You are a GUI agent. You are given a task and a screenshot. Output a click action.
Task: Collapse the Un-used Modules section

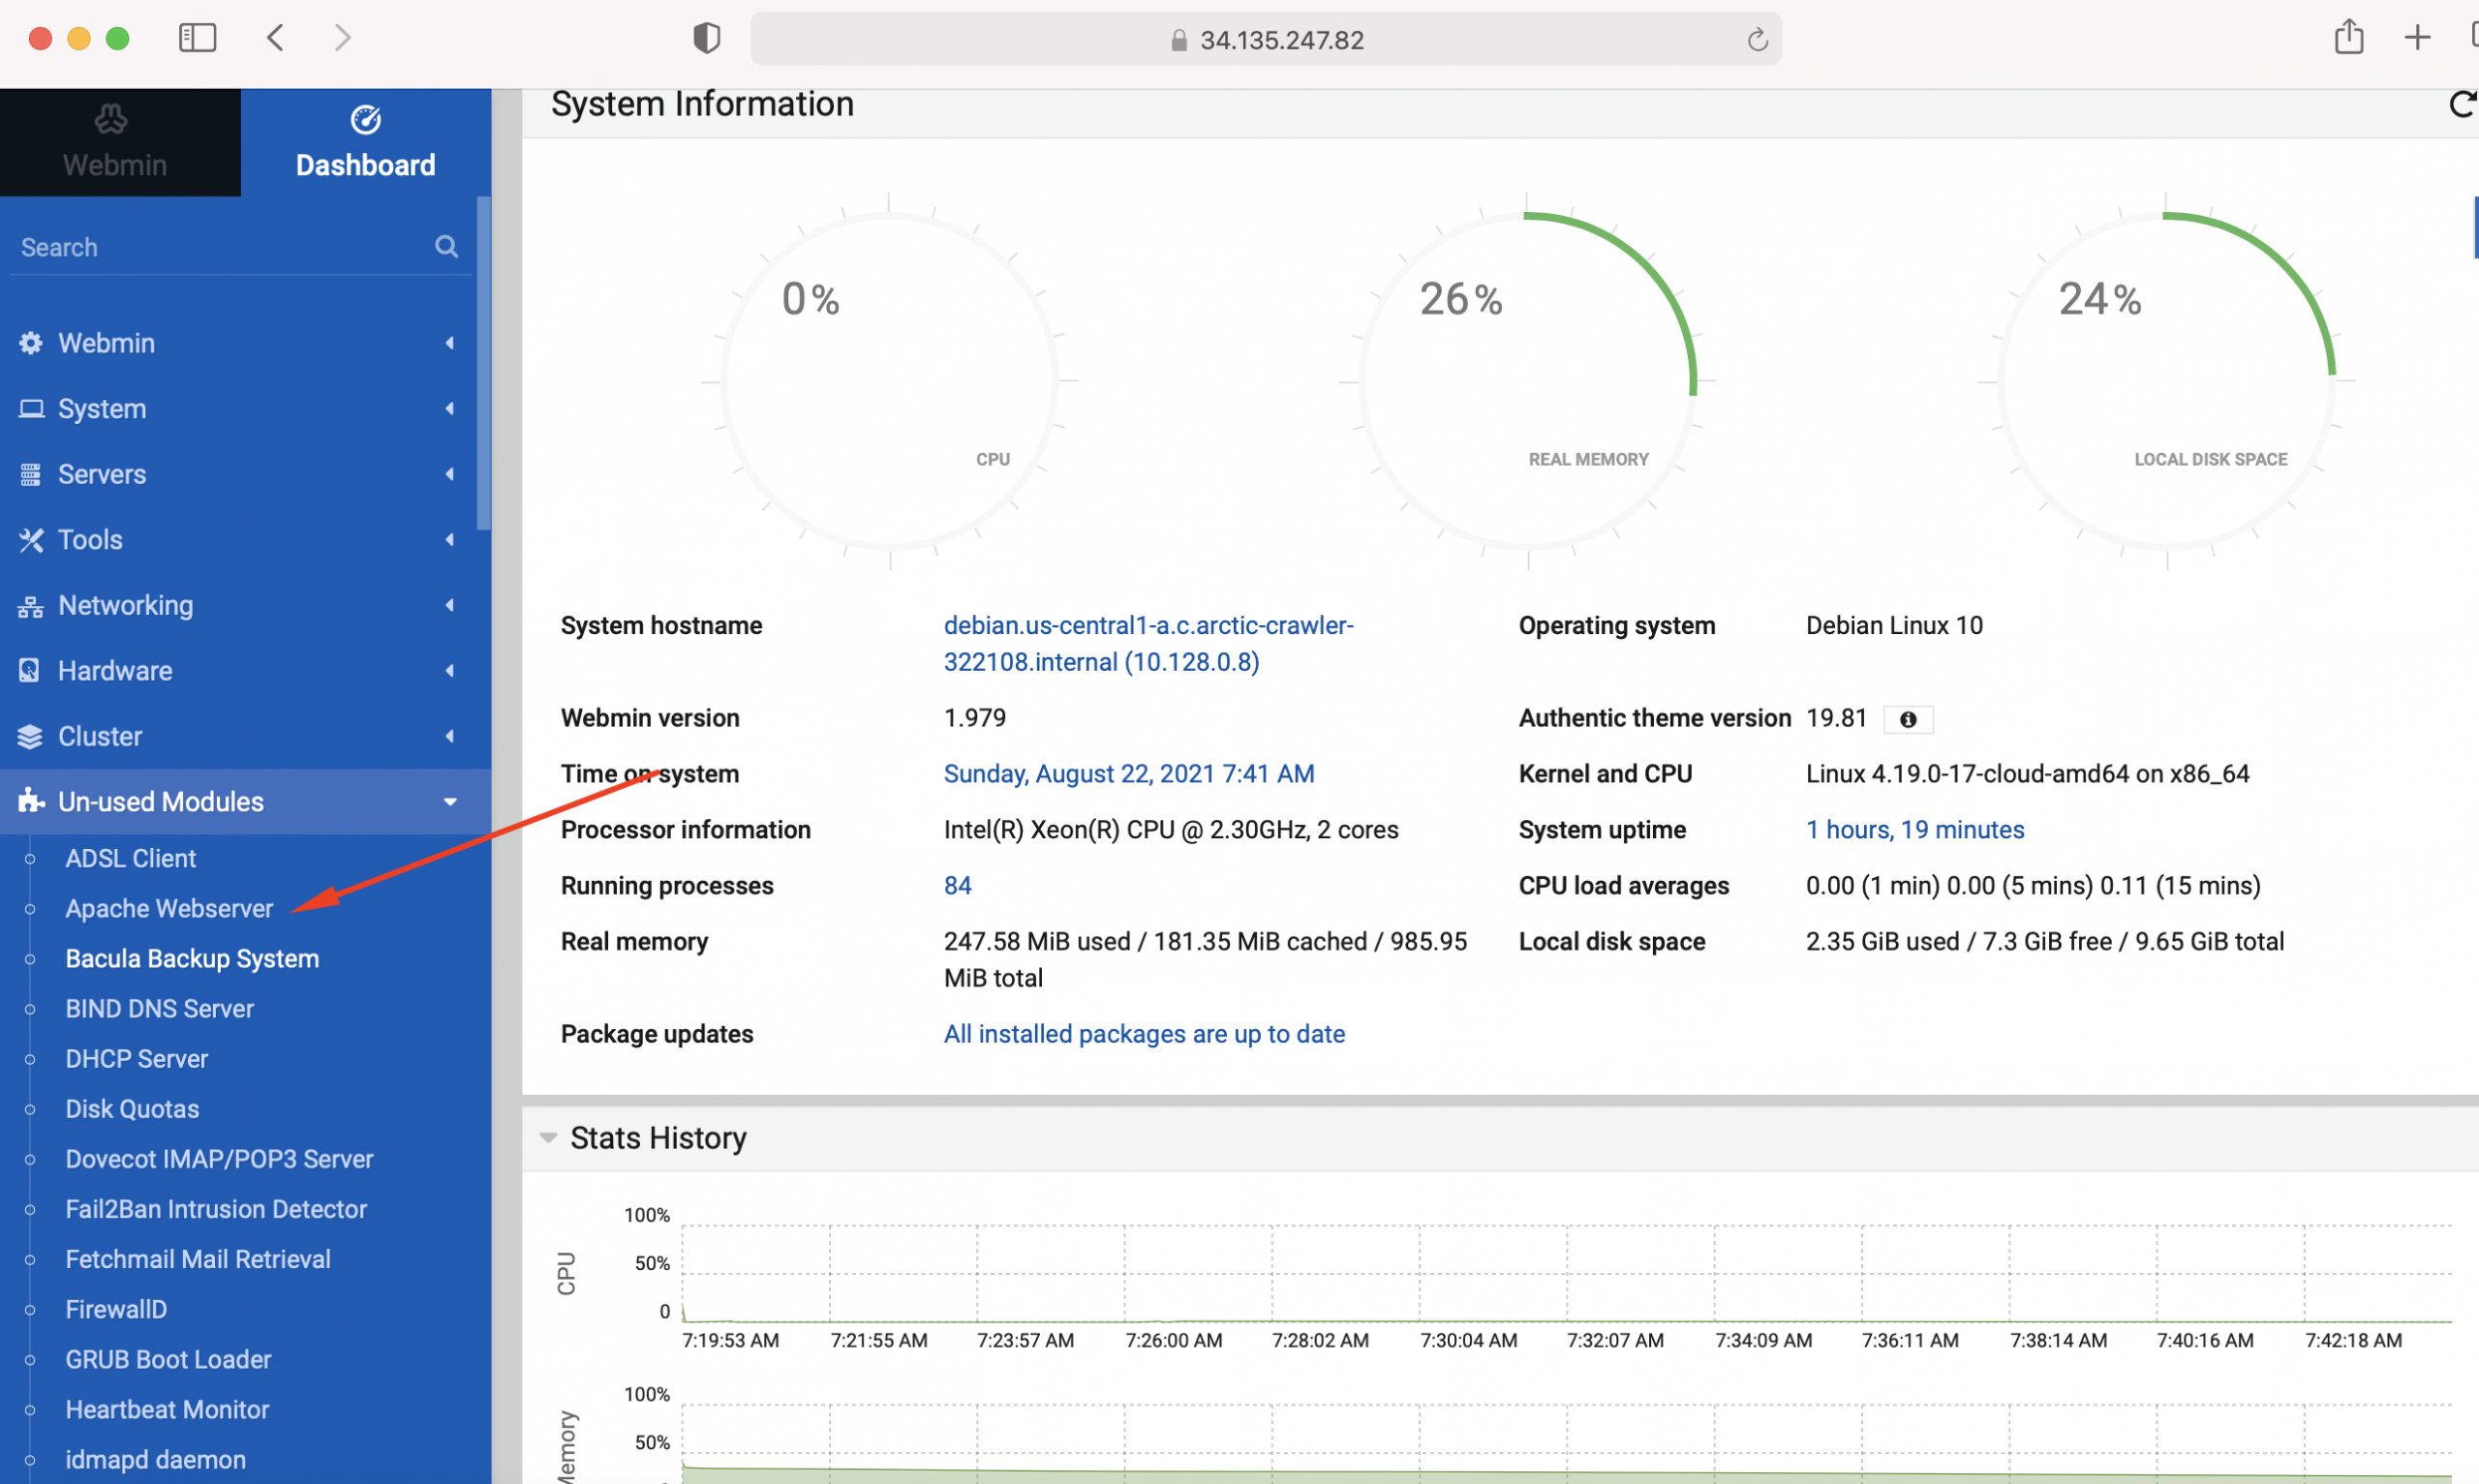[x=245, y=802]
